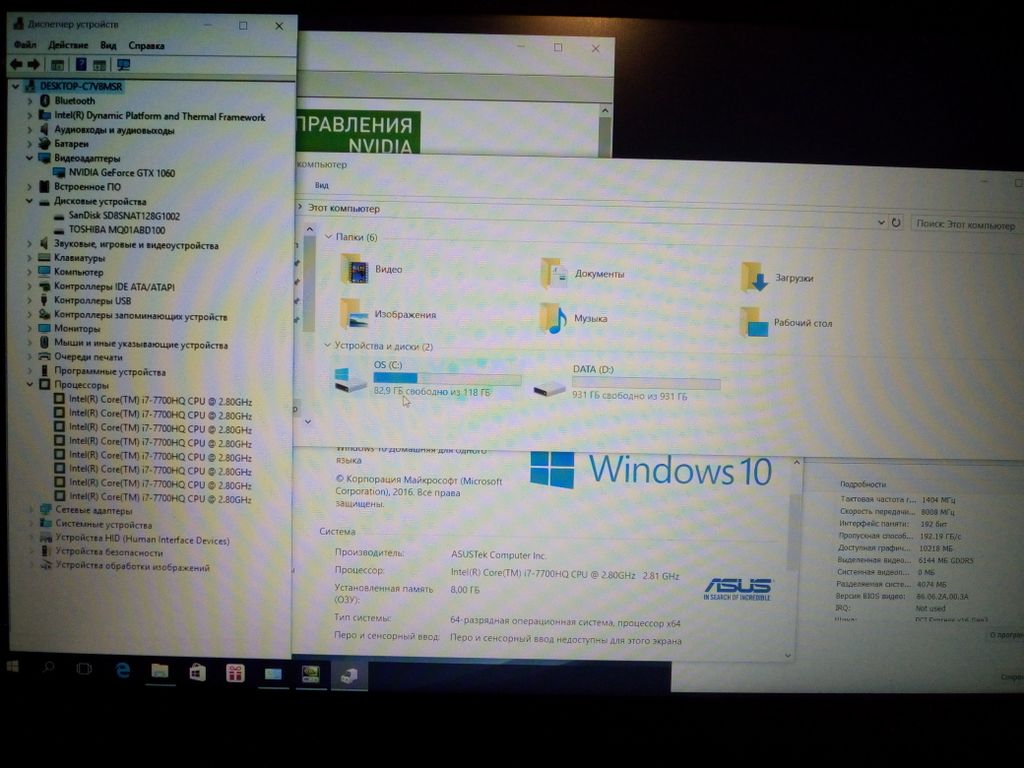Screen dimensions: 1024x768
Task: Click the Intel Dynamic Platform and Thermal Framework icon
Action: pos(44,115)
